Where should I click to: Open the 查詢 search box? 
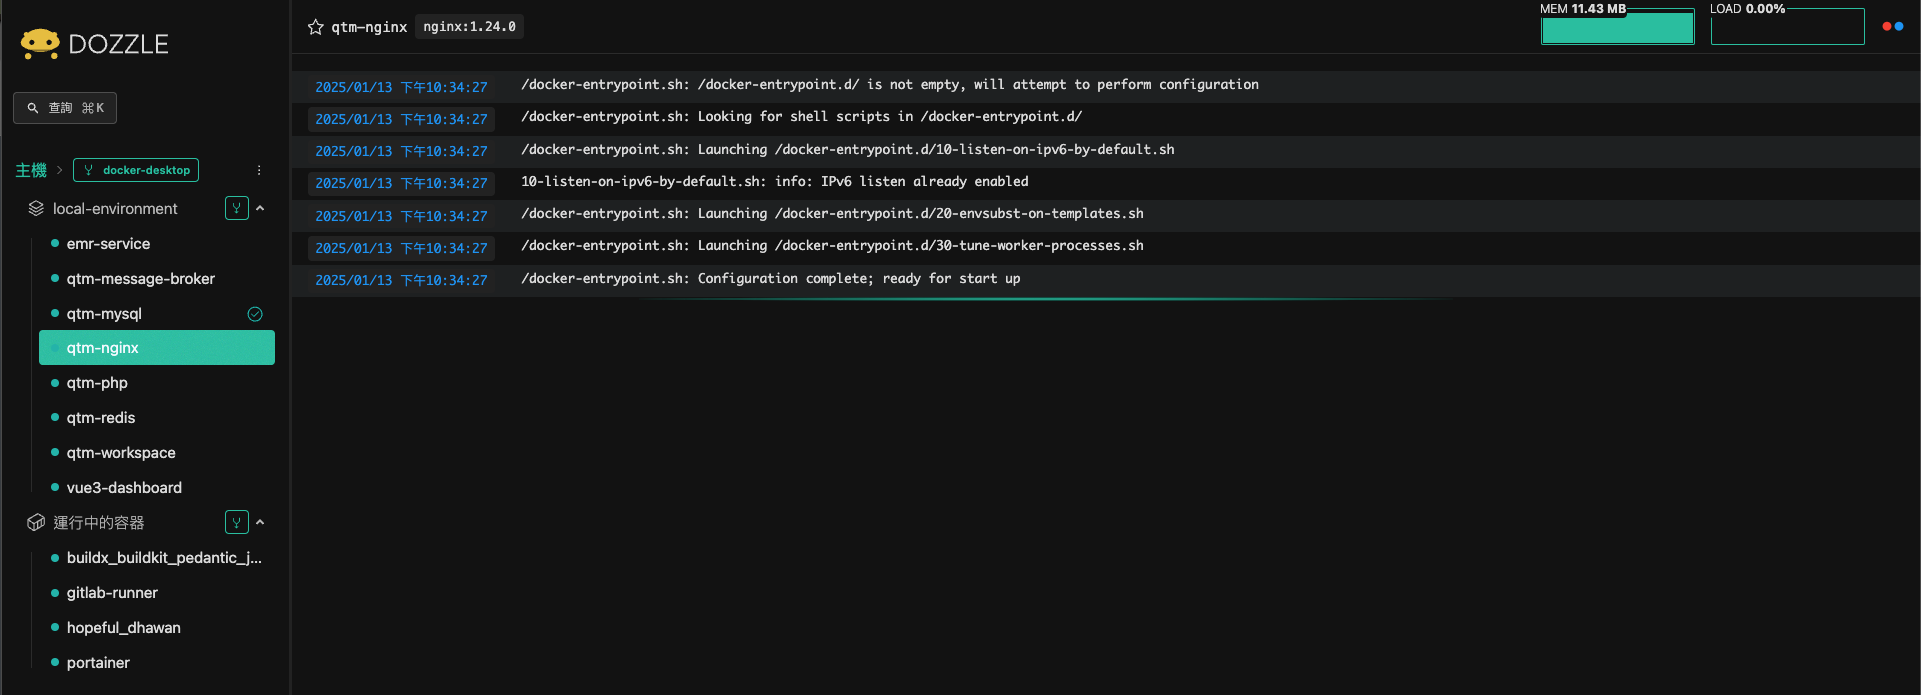[x=65, y=108]
